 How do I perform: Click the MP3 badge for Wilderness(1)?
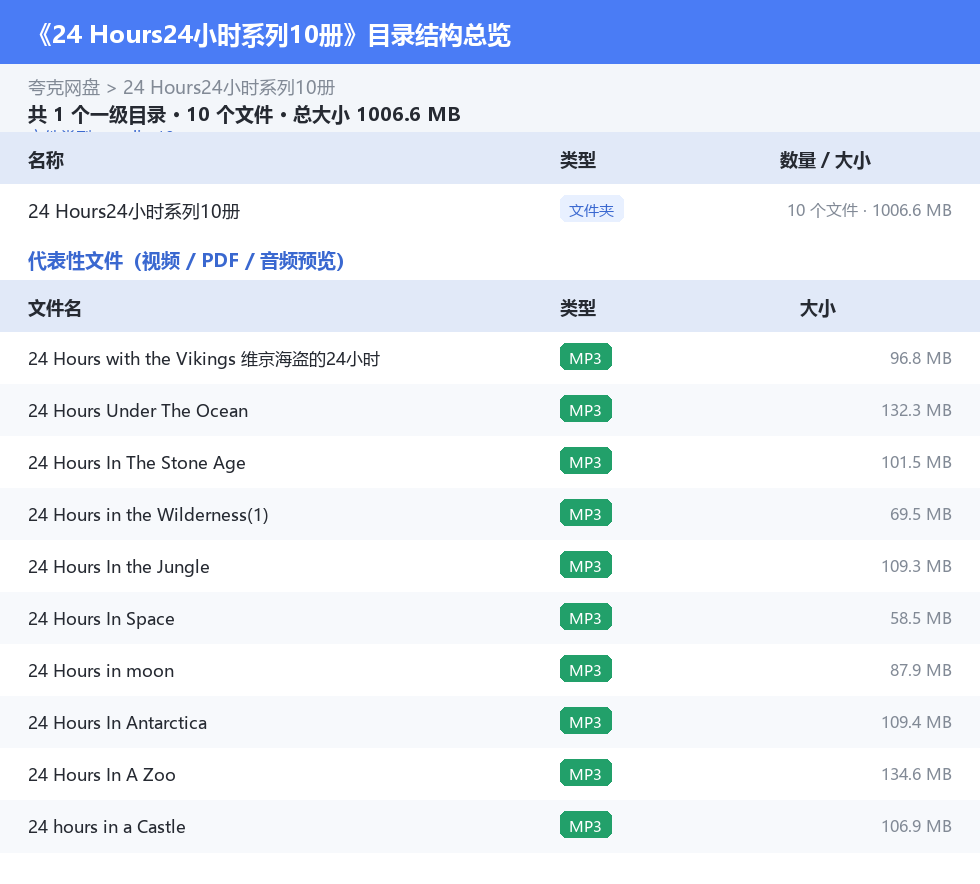click(x=586, y=513)
